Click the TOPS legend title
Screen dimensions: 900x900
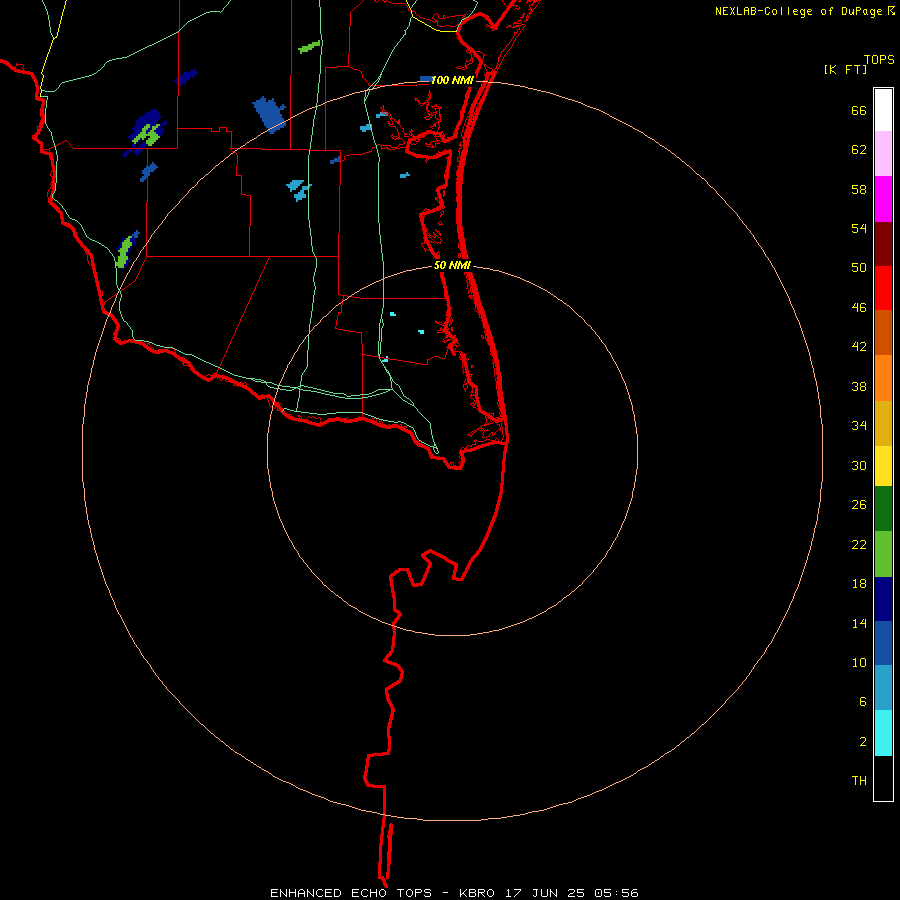click(x=879, y=59)
